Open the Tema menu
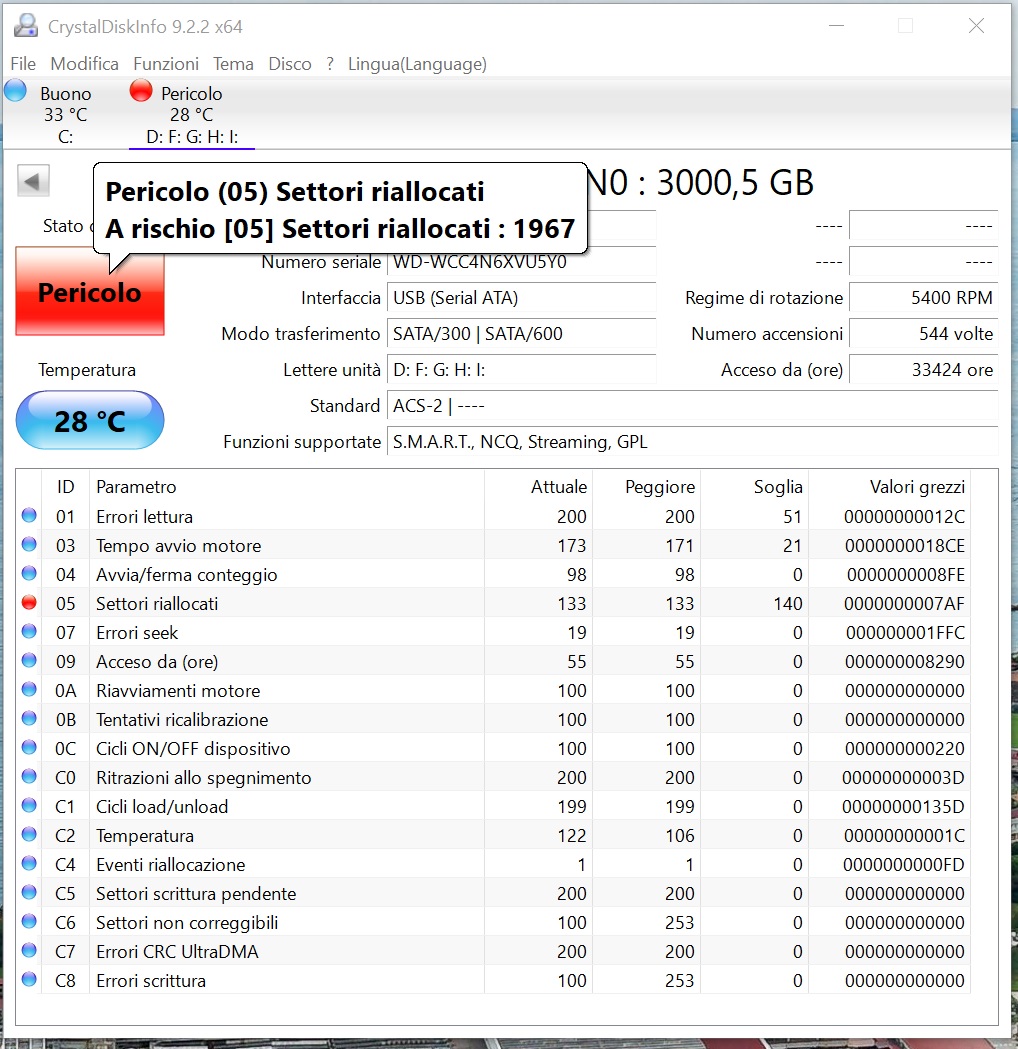Viewport: 1018px width, 1049px height. click(233, 64)
